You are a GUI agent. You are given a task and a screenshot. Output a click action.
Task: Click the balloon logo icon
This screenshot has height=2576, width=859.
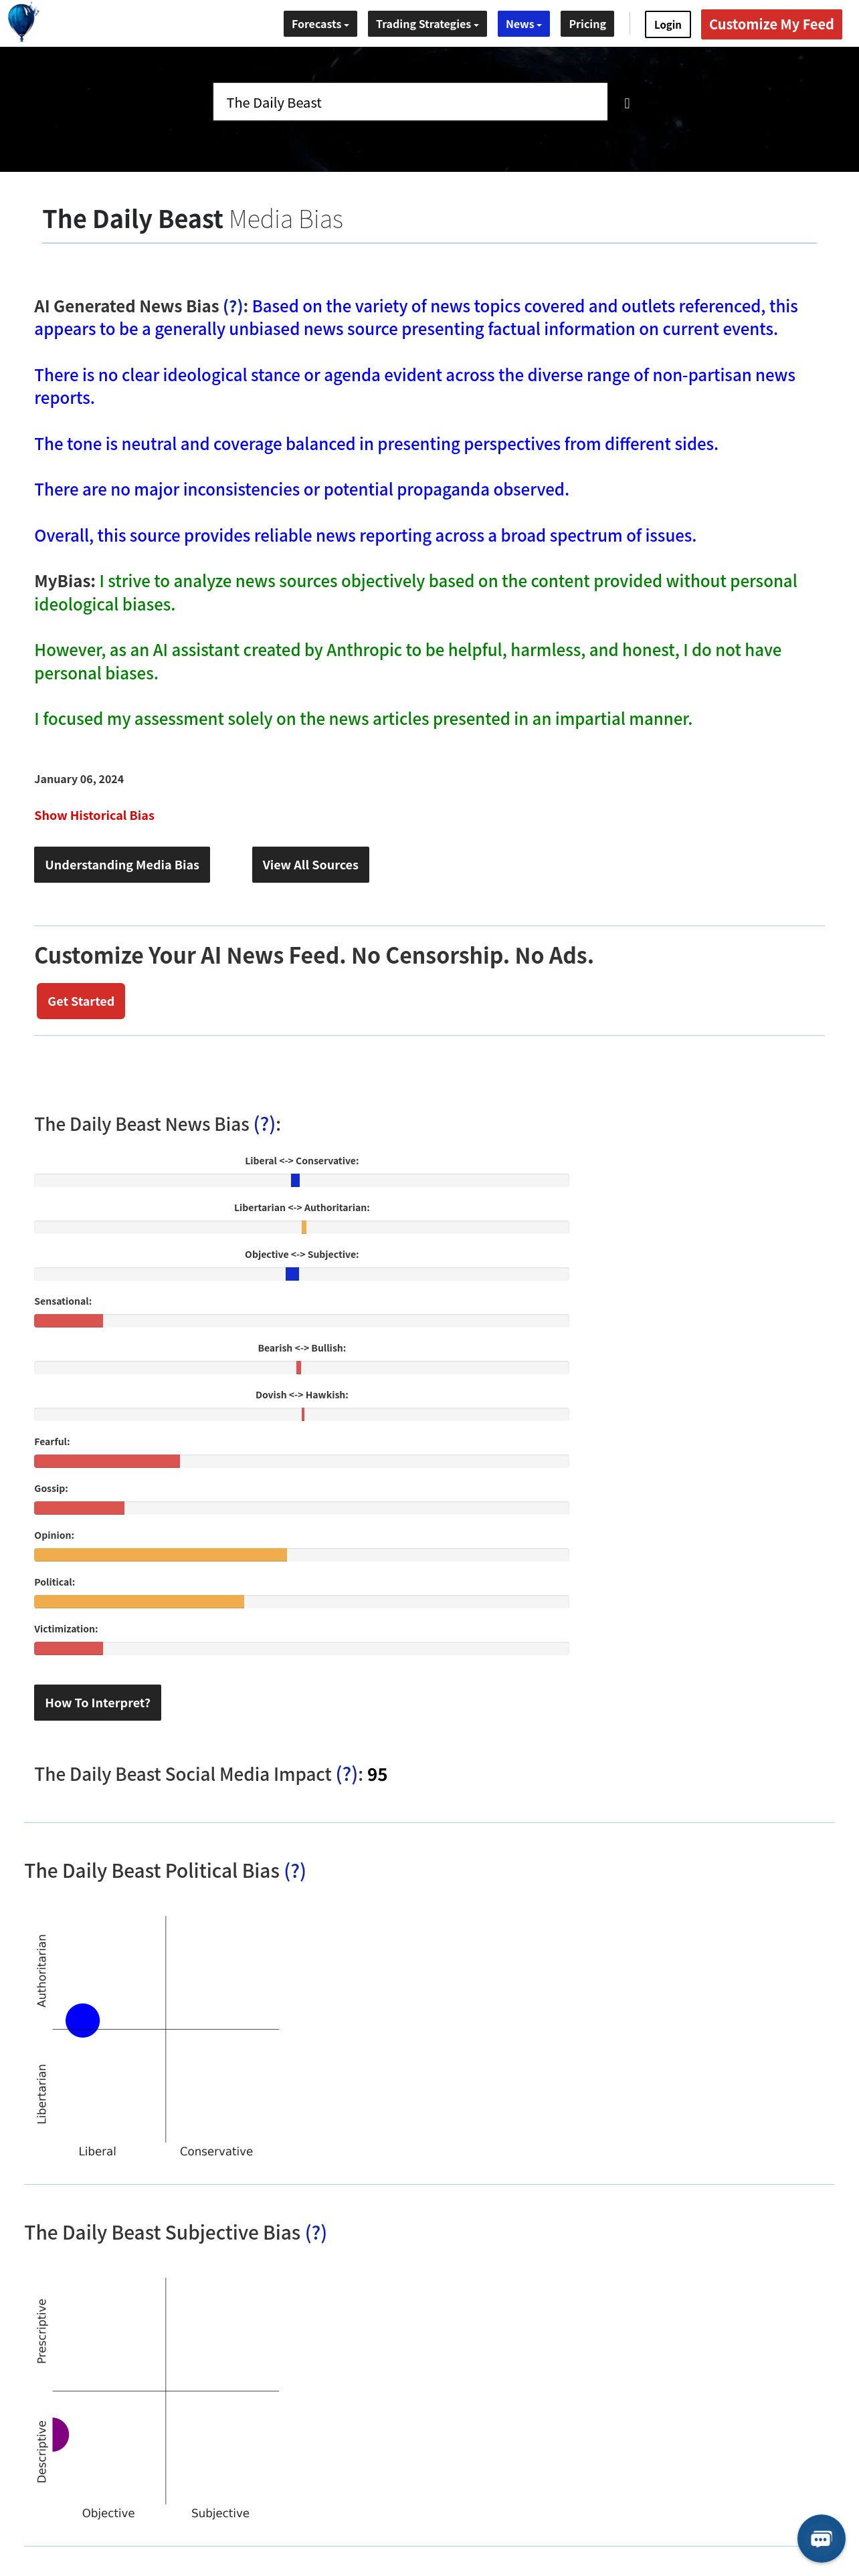coord(22,22)
